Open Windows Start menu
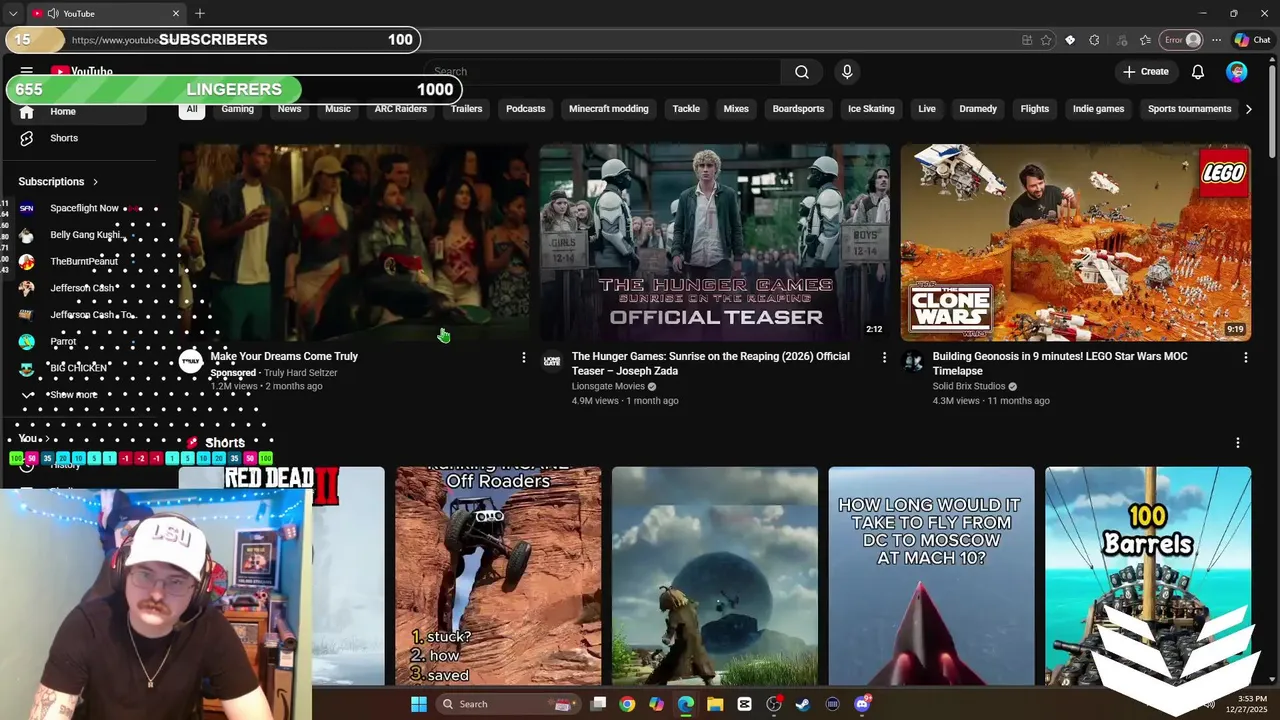1280x720 pixels. point(419,704)
